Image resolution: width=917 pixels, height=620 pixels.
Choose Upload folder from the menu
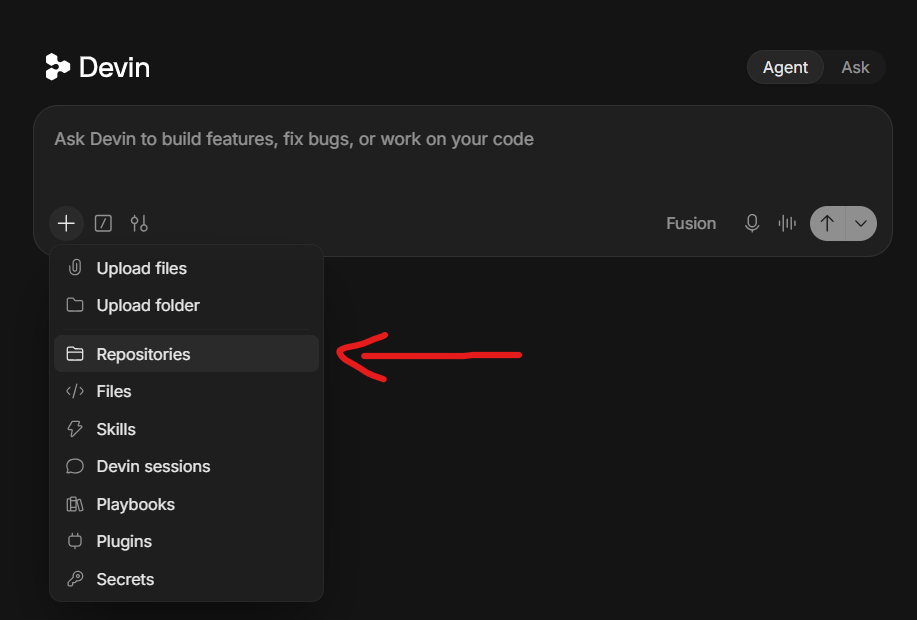[187, 305]
